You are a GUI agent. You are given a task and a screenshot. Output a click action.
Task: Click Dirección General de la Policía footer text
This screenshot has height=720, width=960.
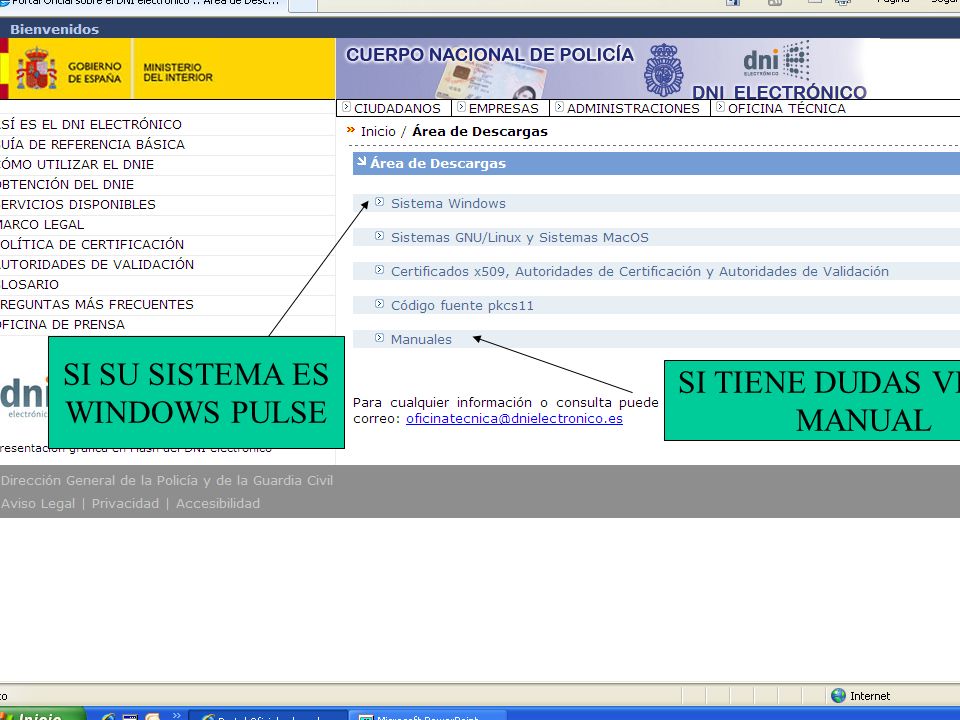coord(167,481)
